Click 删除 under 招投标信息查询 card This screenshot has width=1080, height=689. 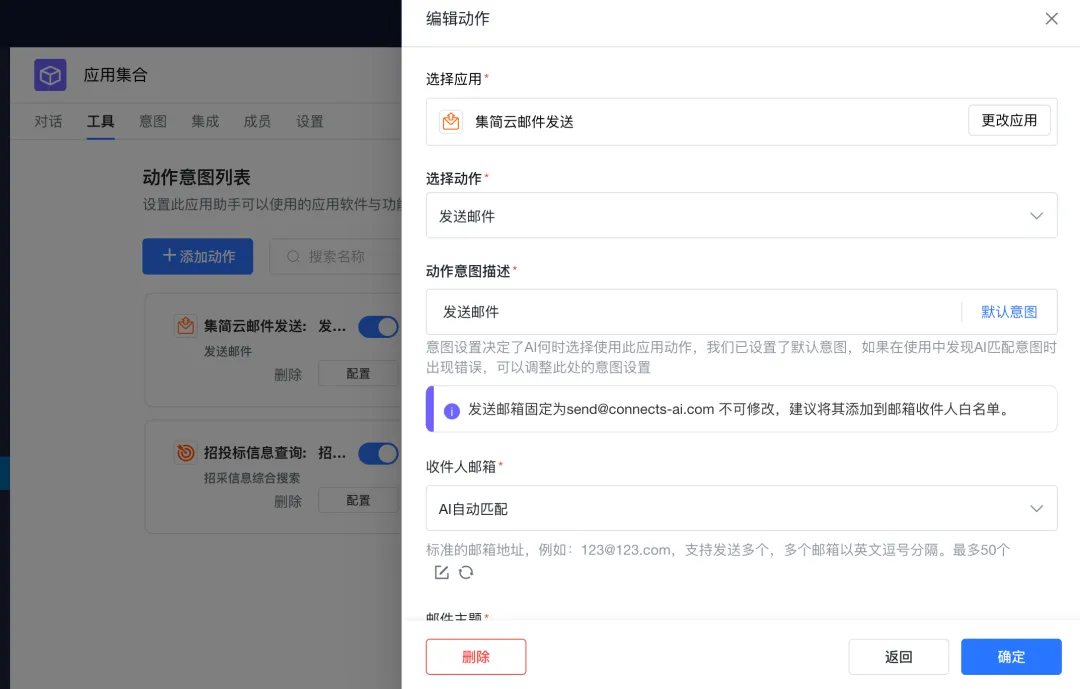click(x=288, y=502)
